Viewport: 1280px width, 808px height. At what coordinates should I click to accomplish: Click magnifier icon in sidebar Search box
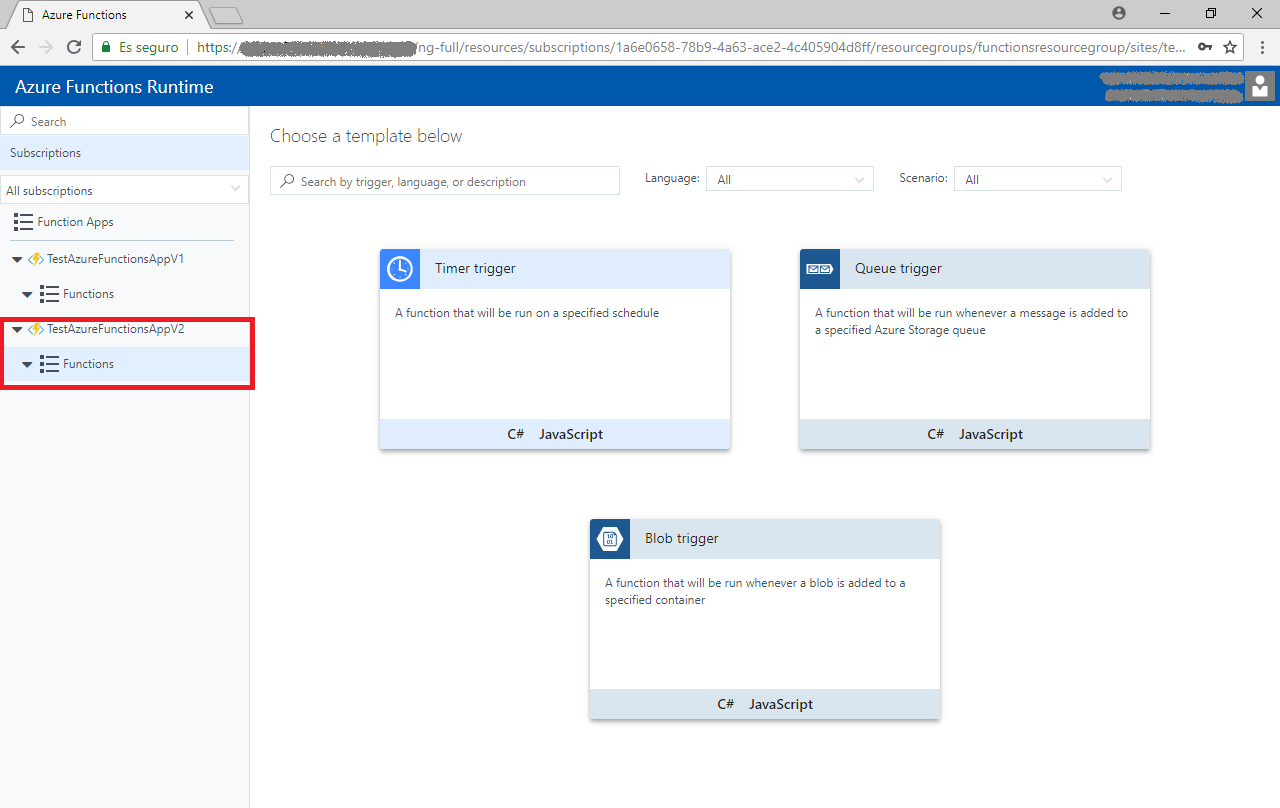pos(17,121)
